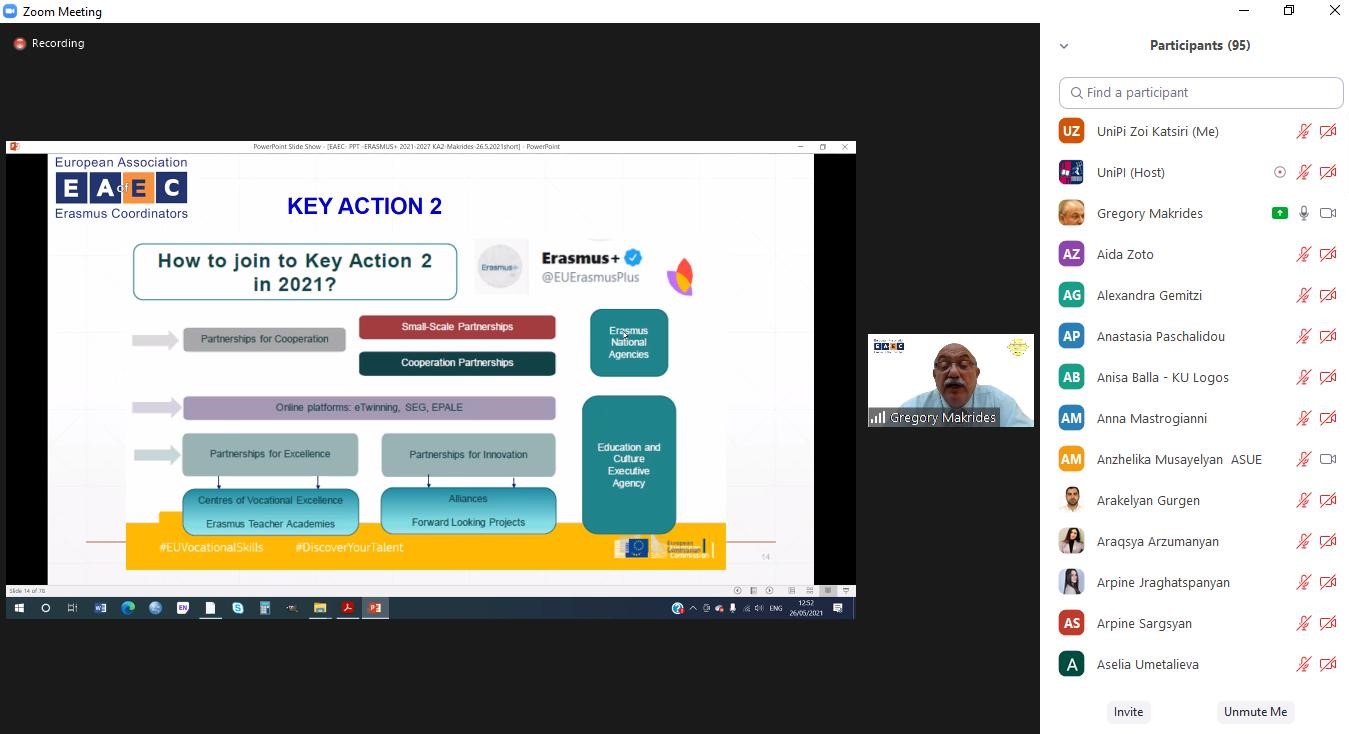Click Gregory Makrides' video thumbnail
Screen dimensions: 1349x734
(x=951, y=381)
